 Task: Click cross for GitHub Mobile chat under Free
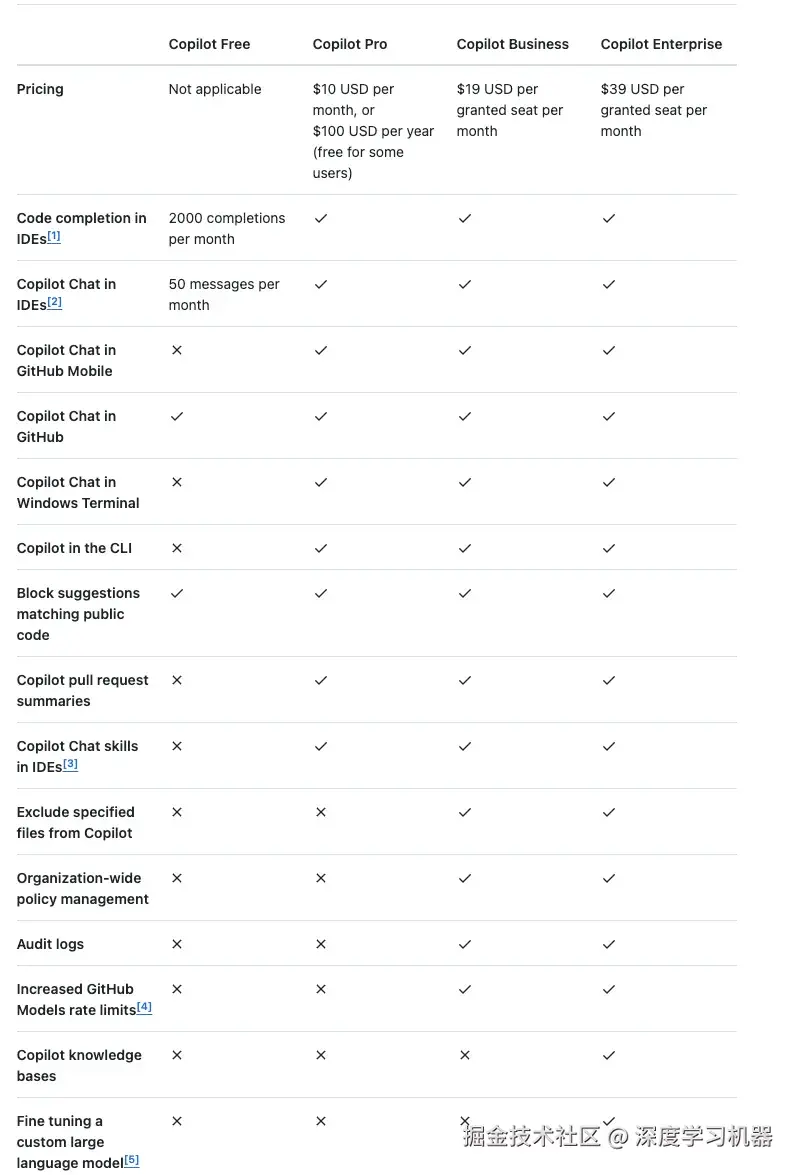click(177, 350)
